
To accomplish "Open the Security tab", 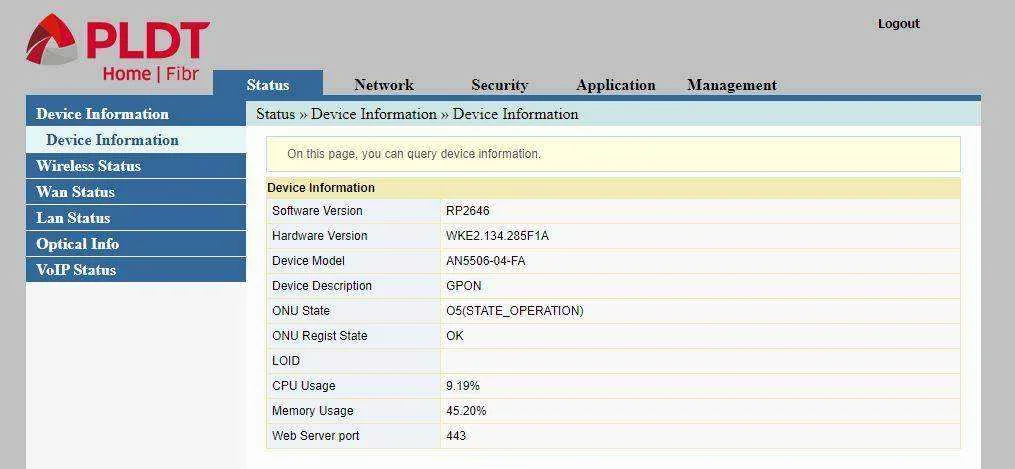I will point(499,85).
